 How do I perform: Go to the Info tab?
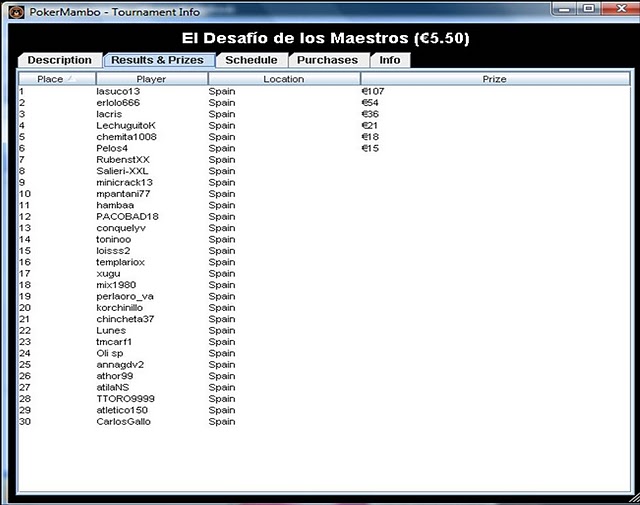click(390, 60)
